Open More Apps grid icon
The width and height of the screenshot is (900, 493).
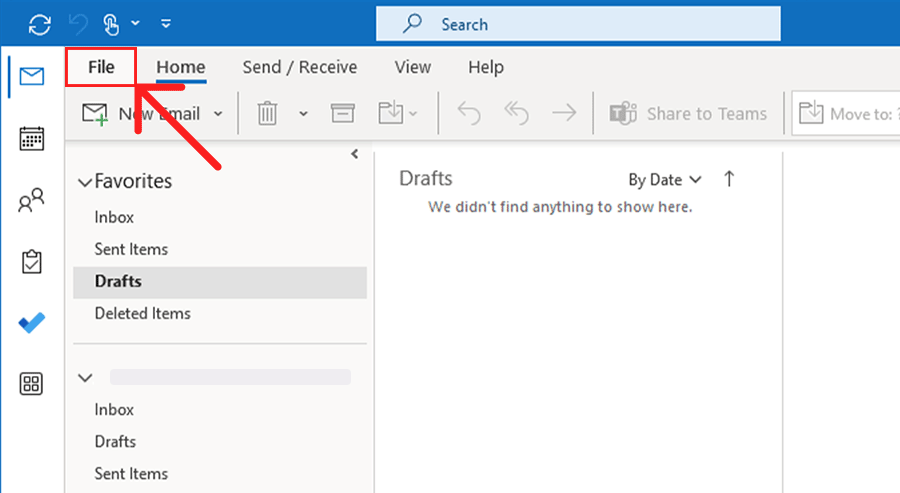coord(31,383)
